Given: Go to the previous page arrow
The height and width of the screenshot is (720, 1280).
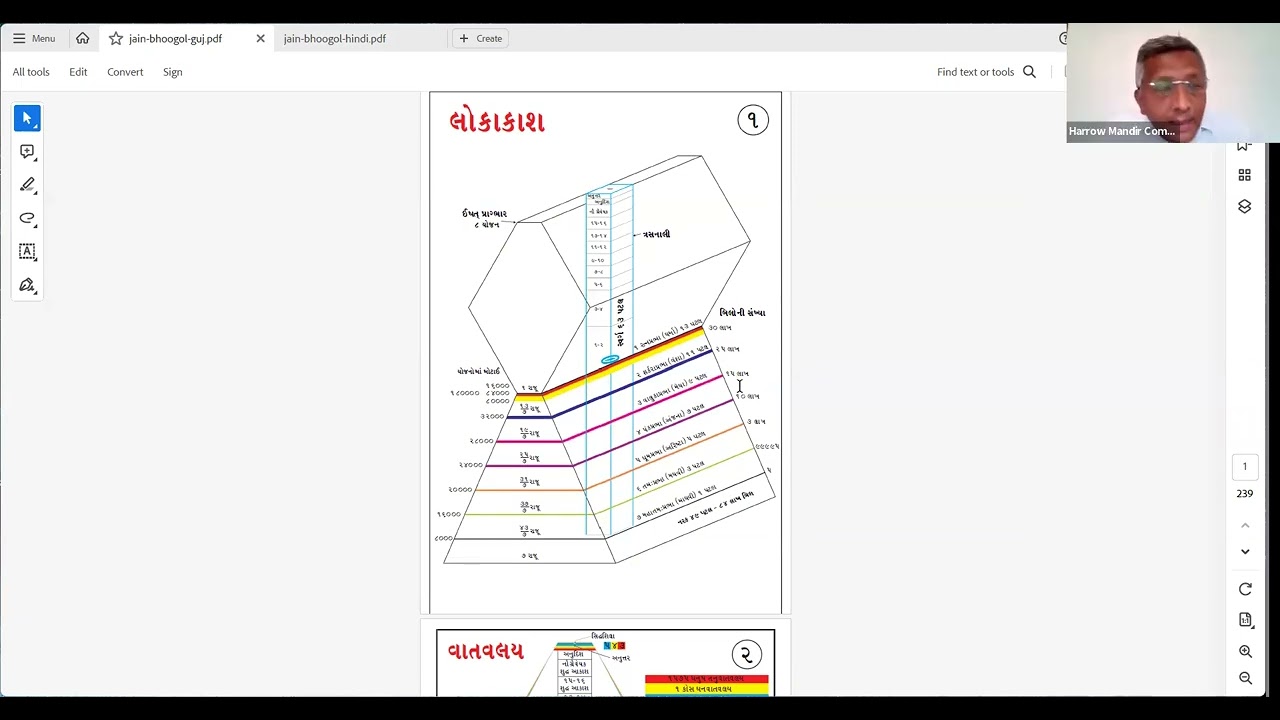Looking at the screenshot, I should point(1245,525).
